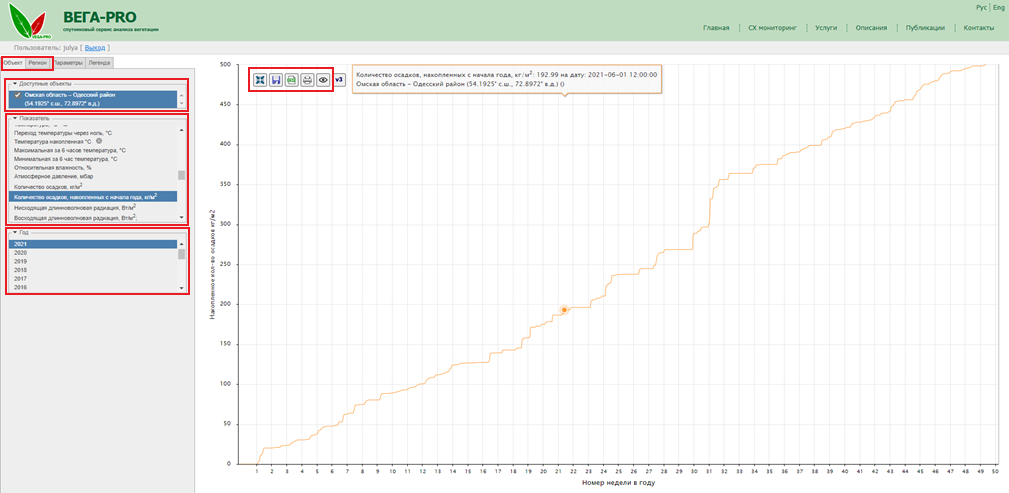Toggle the eye visibility icon in chart toolbar
Image resolution: width=1009 pixels, height=493 pixels.
click(322, 80)
